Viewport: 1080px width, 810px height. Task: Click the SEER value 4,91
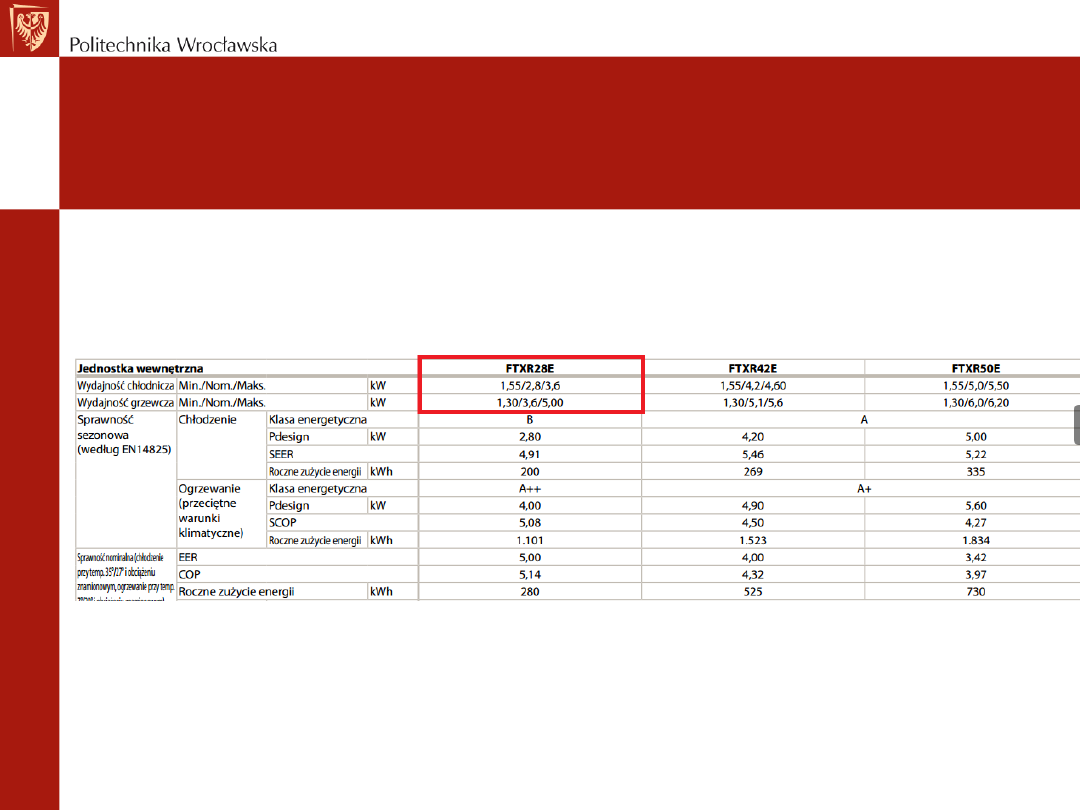tap(530, 454)
